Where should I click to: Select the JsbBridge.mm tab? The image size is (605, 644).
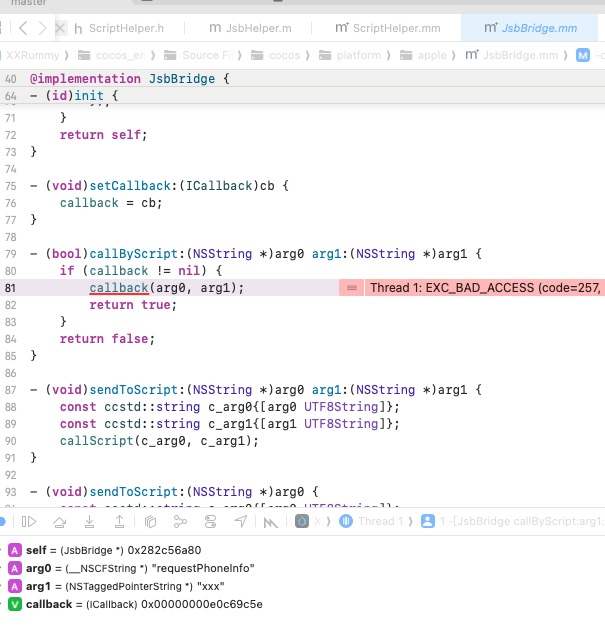pyautogui.click(x=531, y=28)
